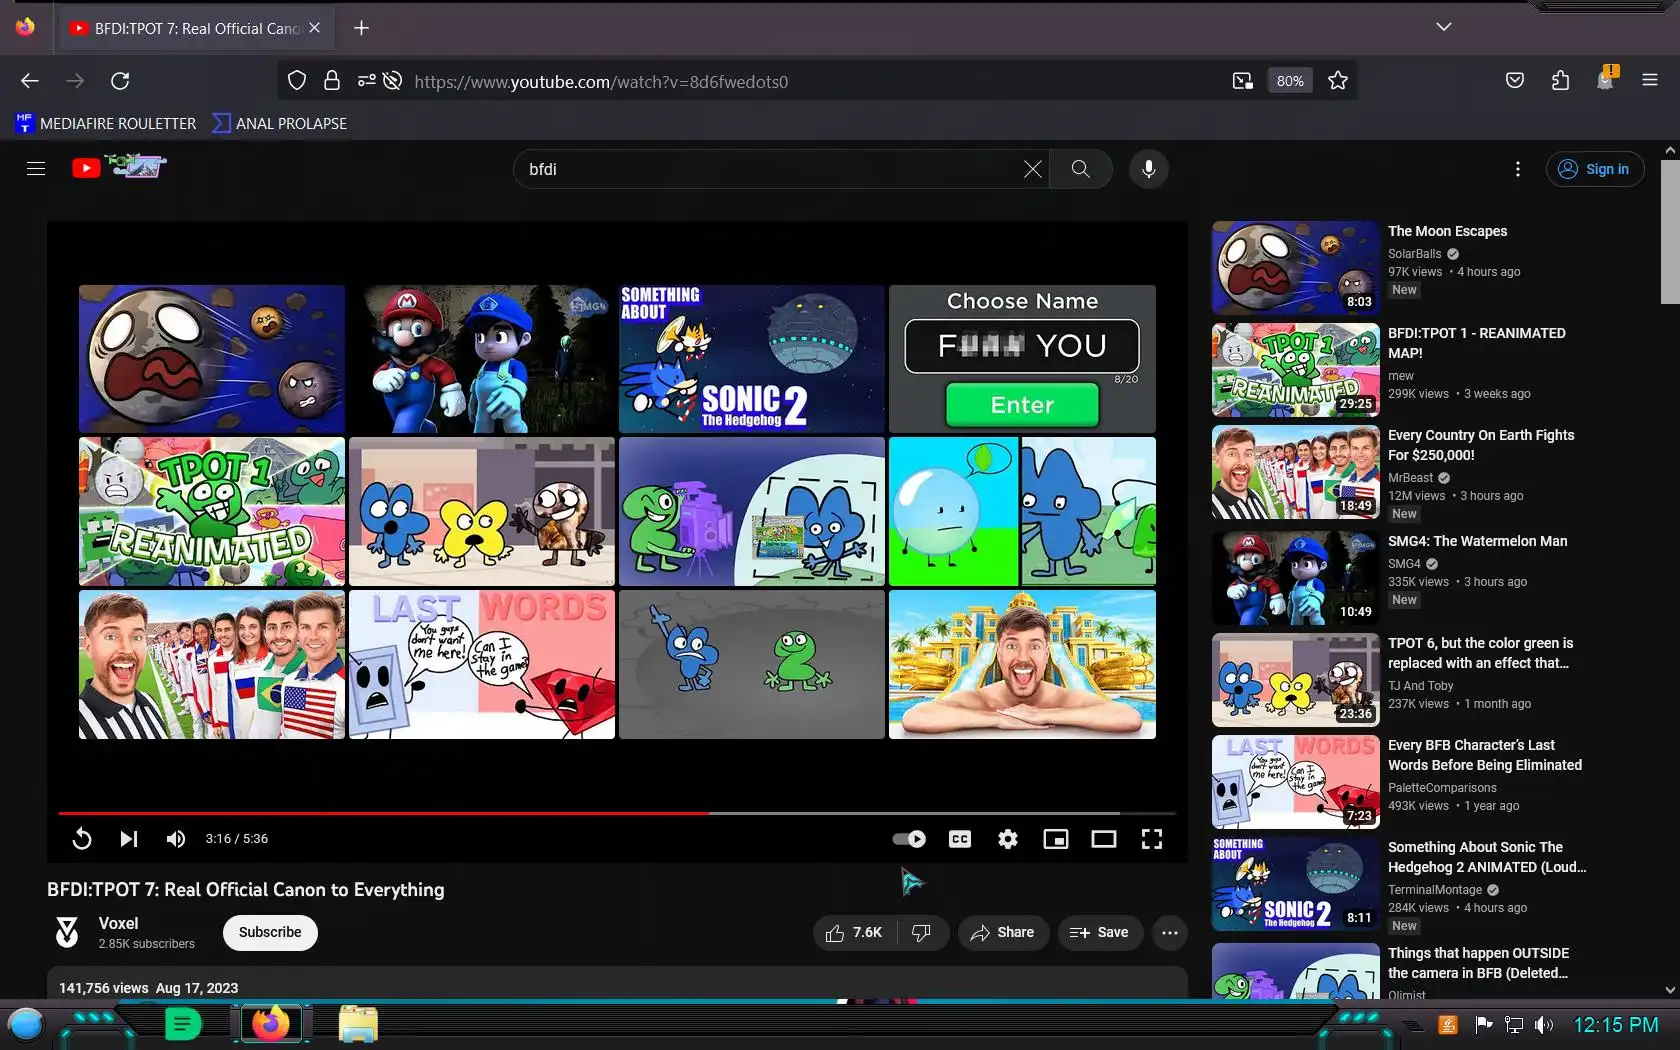1680x1050 pixels.
Task: Save the video to a playlist
Action: 1099,933
